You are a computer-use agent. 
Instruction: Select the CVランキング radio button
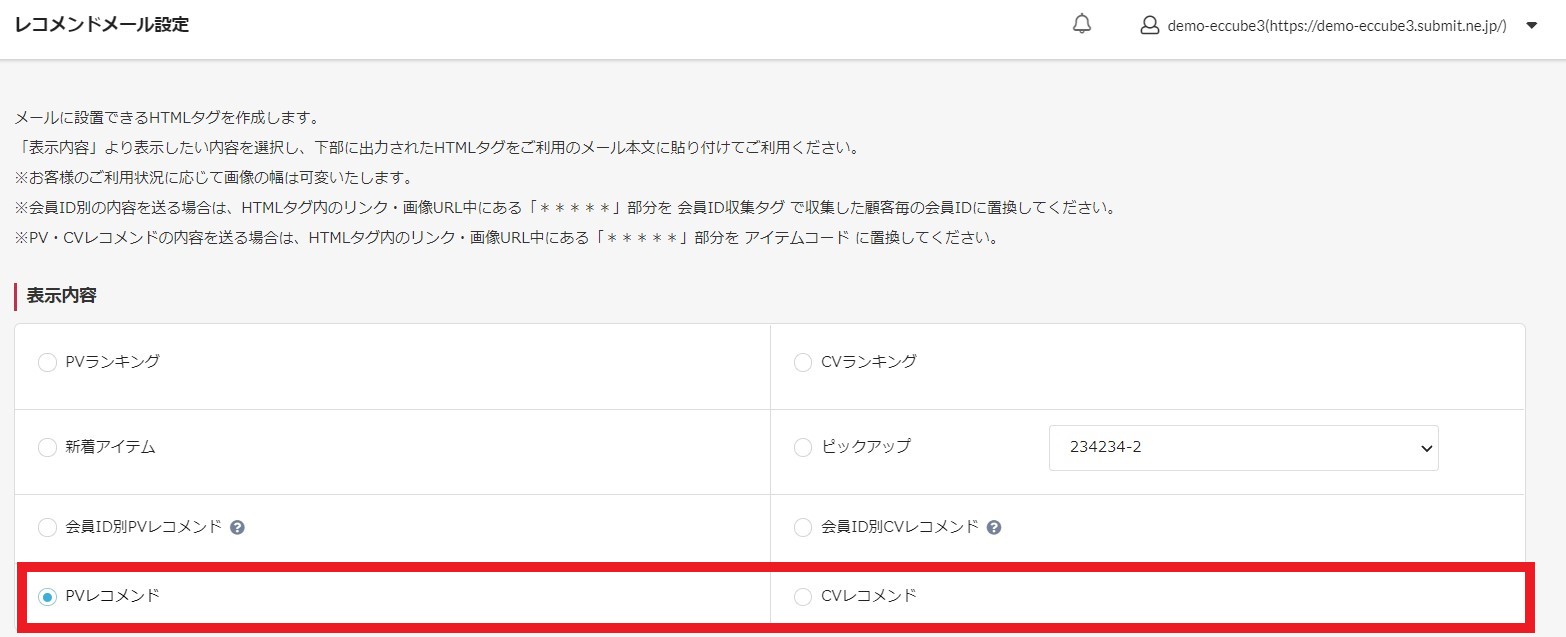pyautogui.click(x=802, y=362)
